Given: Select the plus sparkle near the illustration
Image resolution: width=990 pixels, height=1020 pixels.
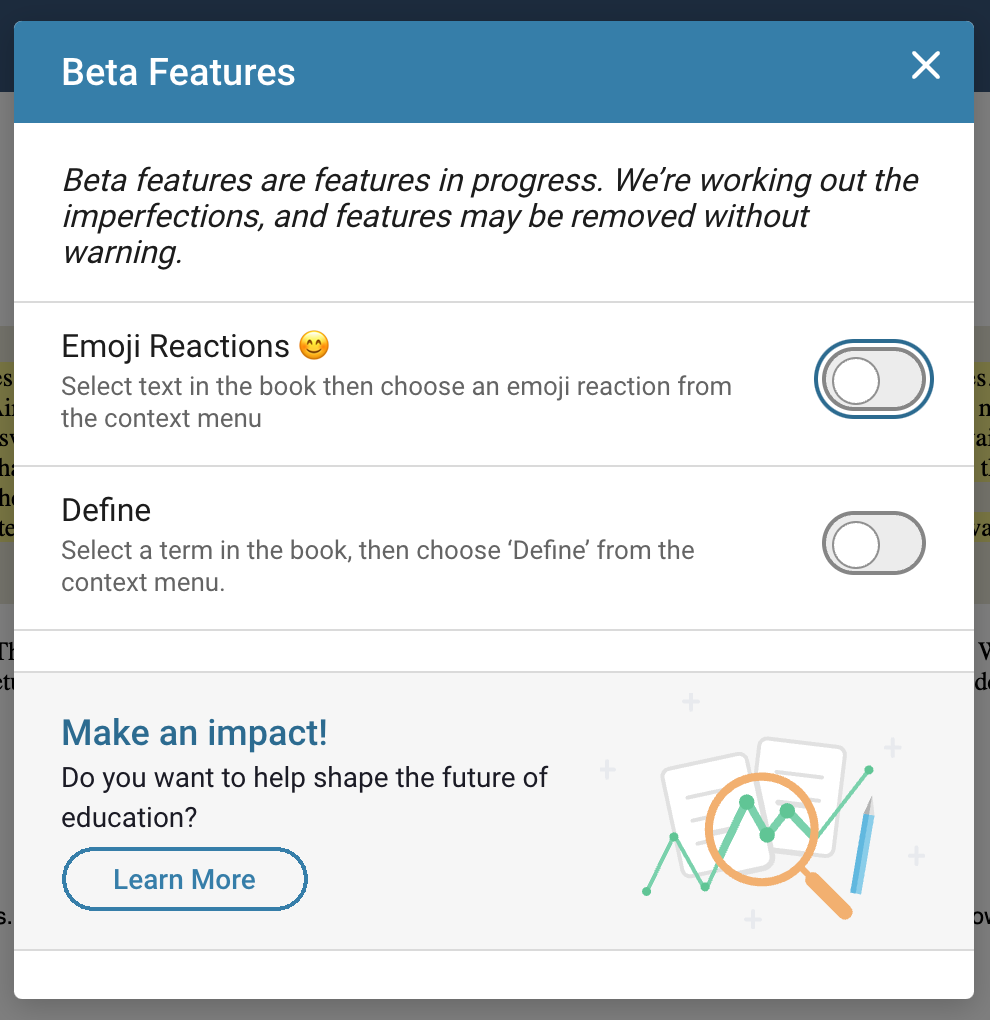Looking at the screenshot, I should coord(689,703).
